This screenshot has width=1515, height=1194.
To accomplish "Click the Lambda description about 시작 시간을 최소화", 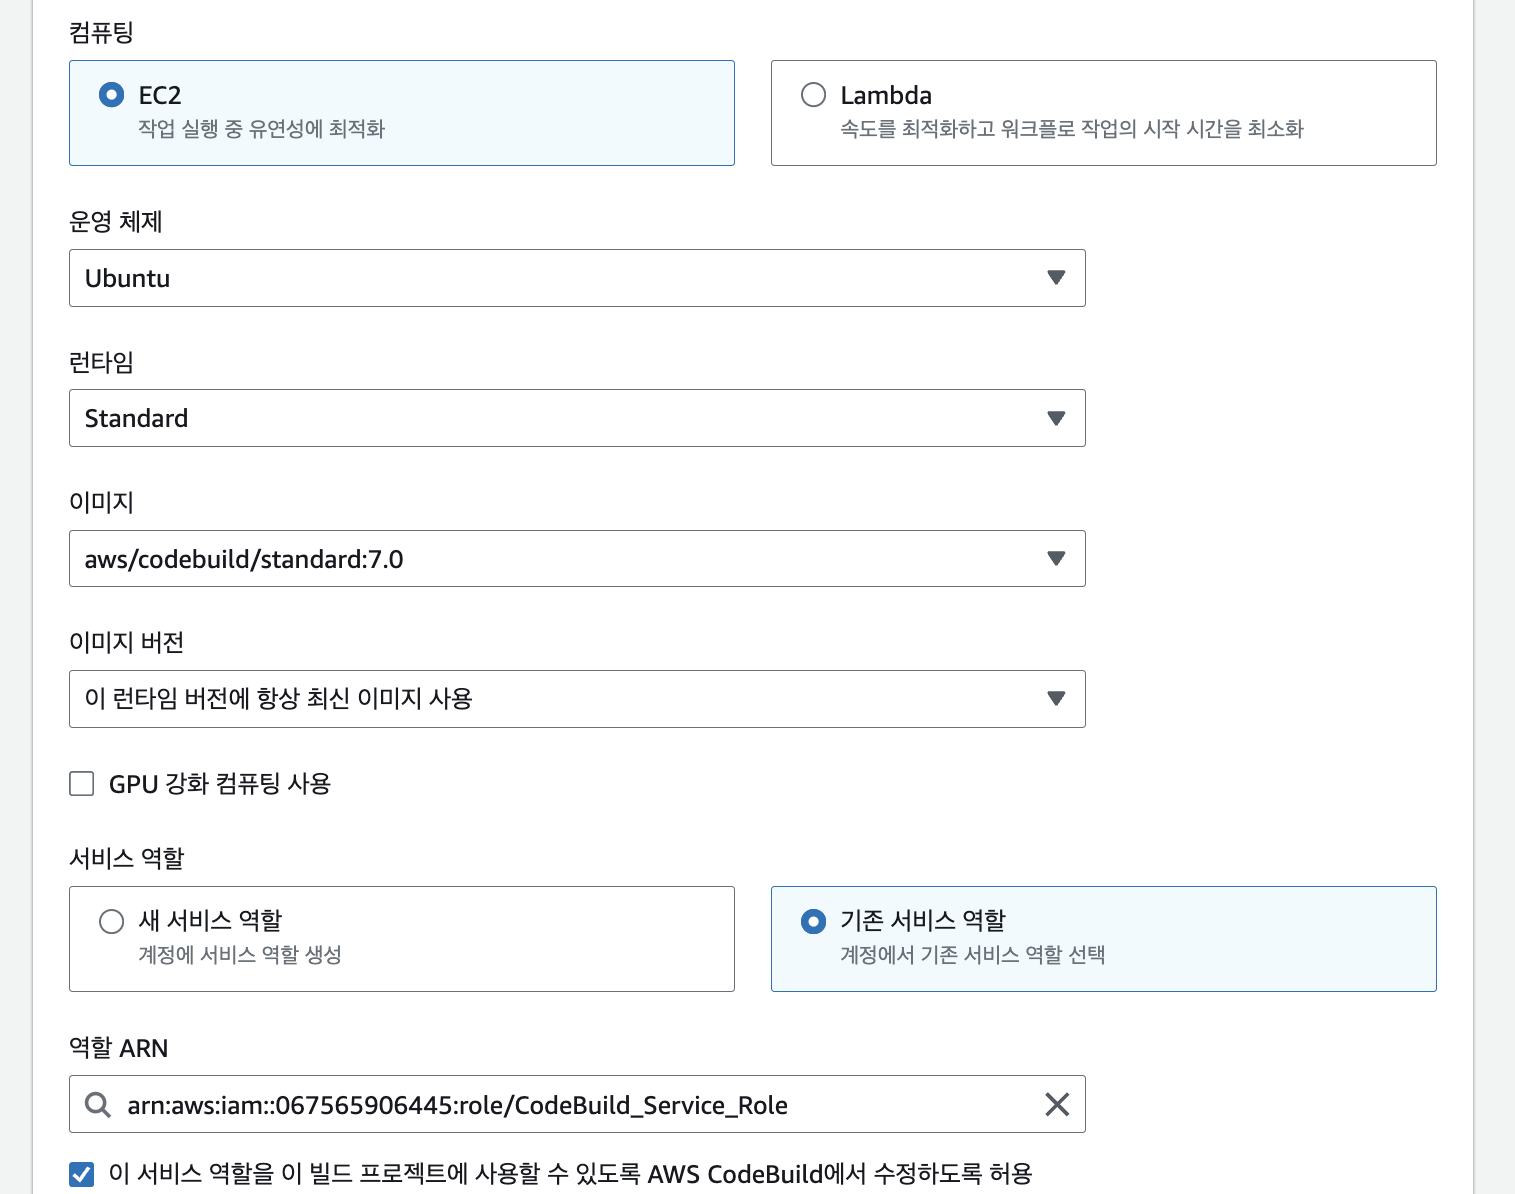I will click(1072, 129).
